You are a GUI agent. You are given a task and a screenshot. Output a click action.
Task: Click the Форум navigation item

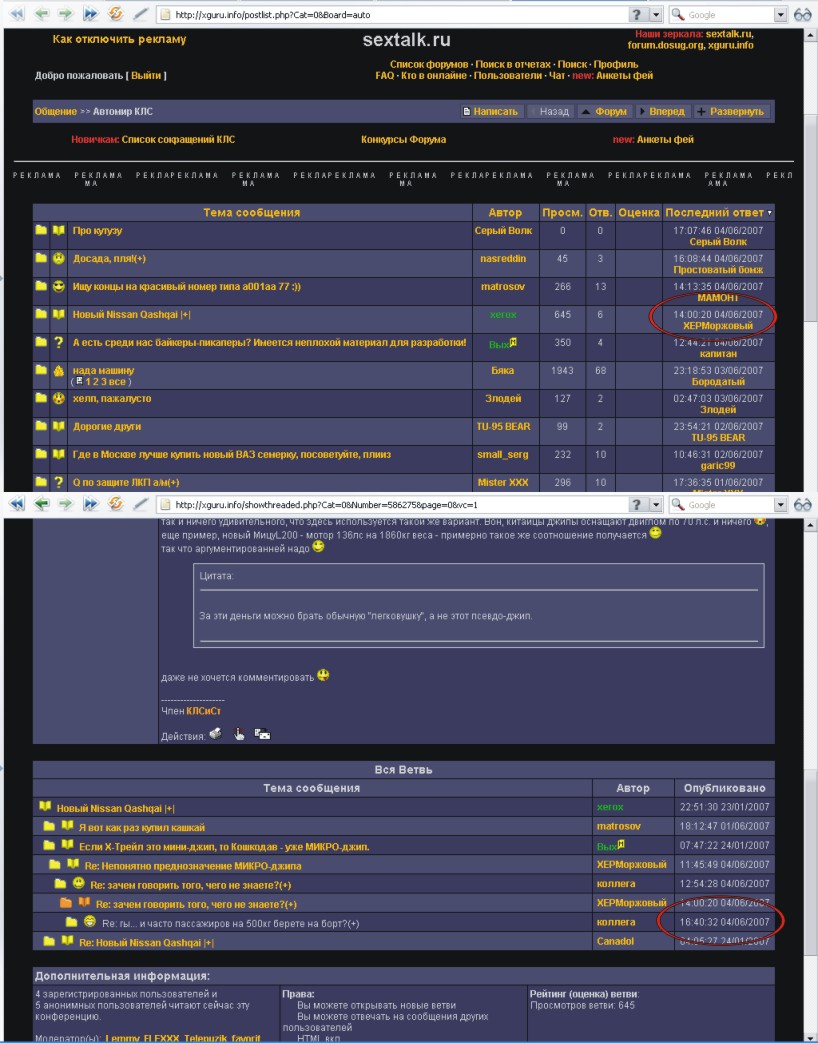[x=605, y=111]
